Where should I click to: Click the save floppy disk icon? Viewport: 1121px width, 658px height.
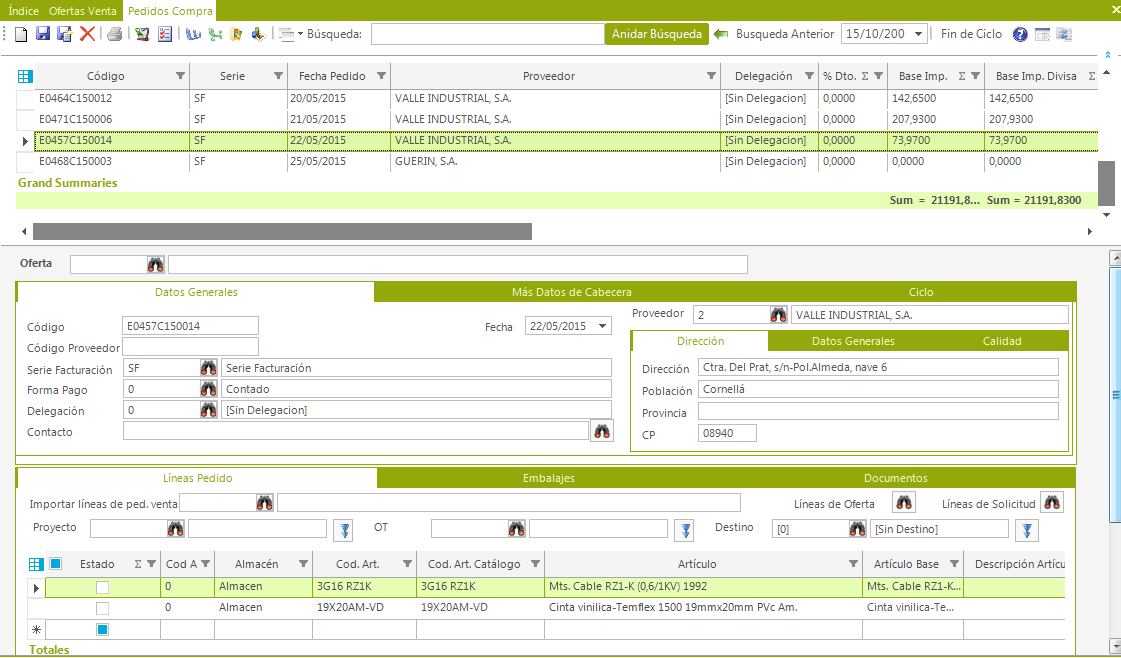(43, 34)
